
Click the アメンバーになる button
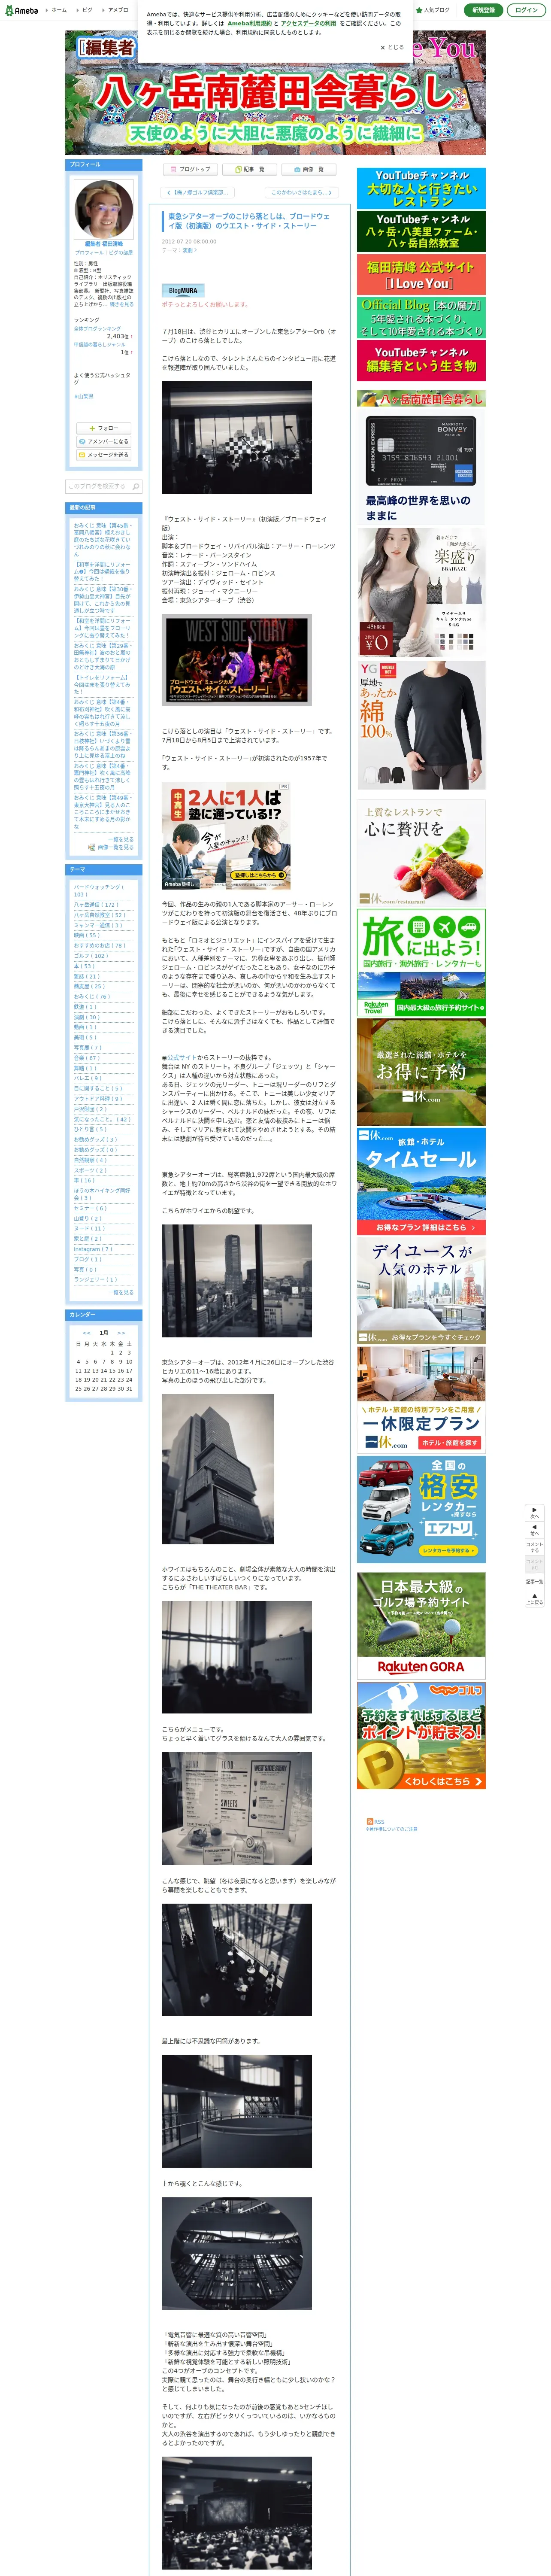coord(103,441)
